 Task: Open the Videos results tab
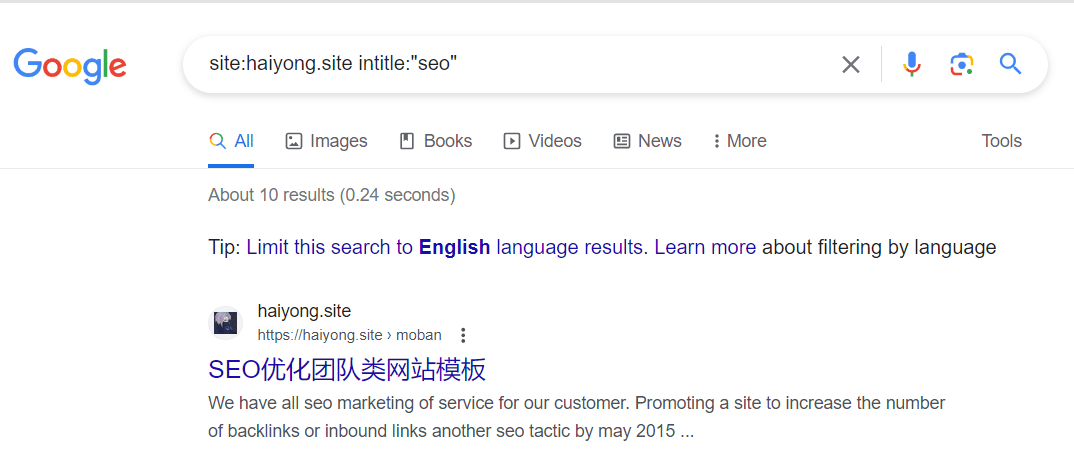coord(542,141)
